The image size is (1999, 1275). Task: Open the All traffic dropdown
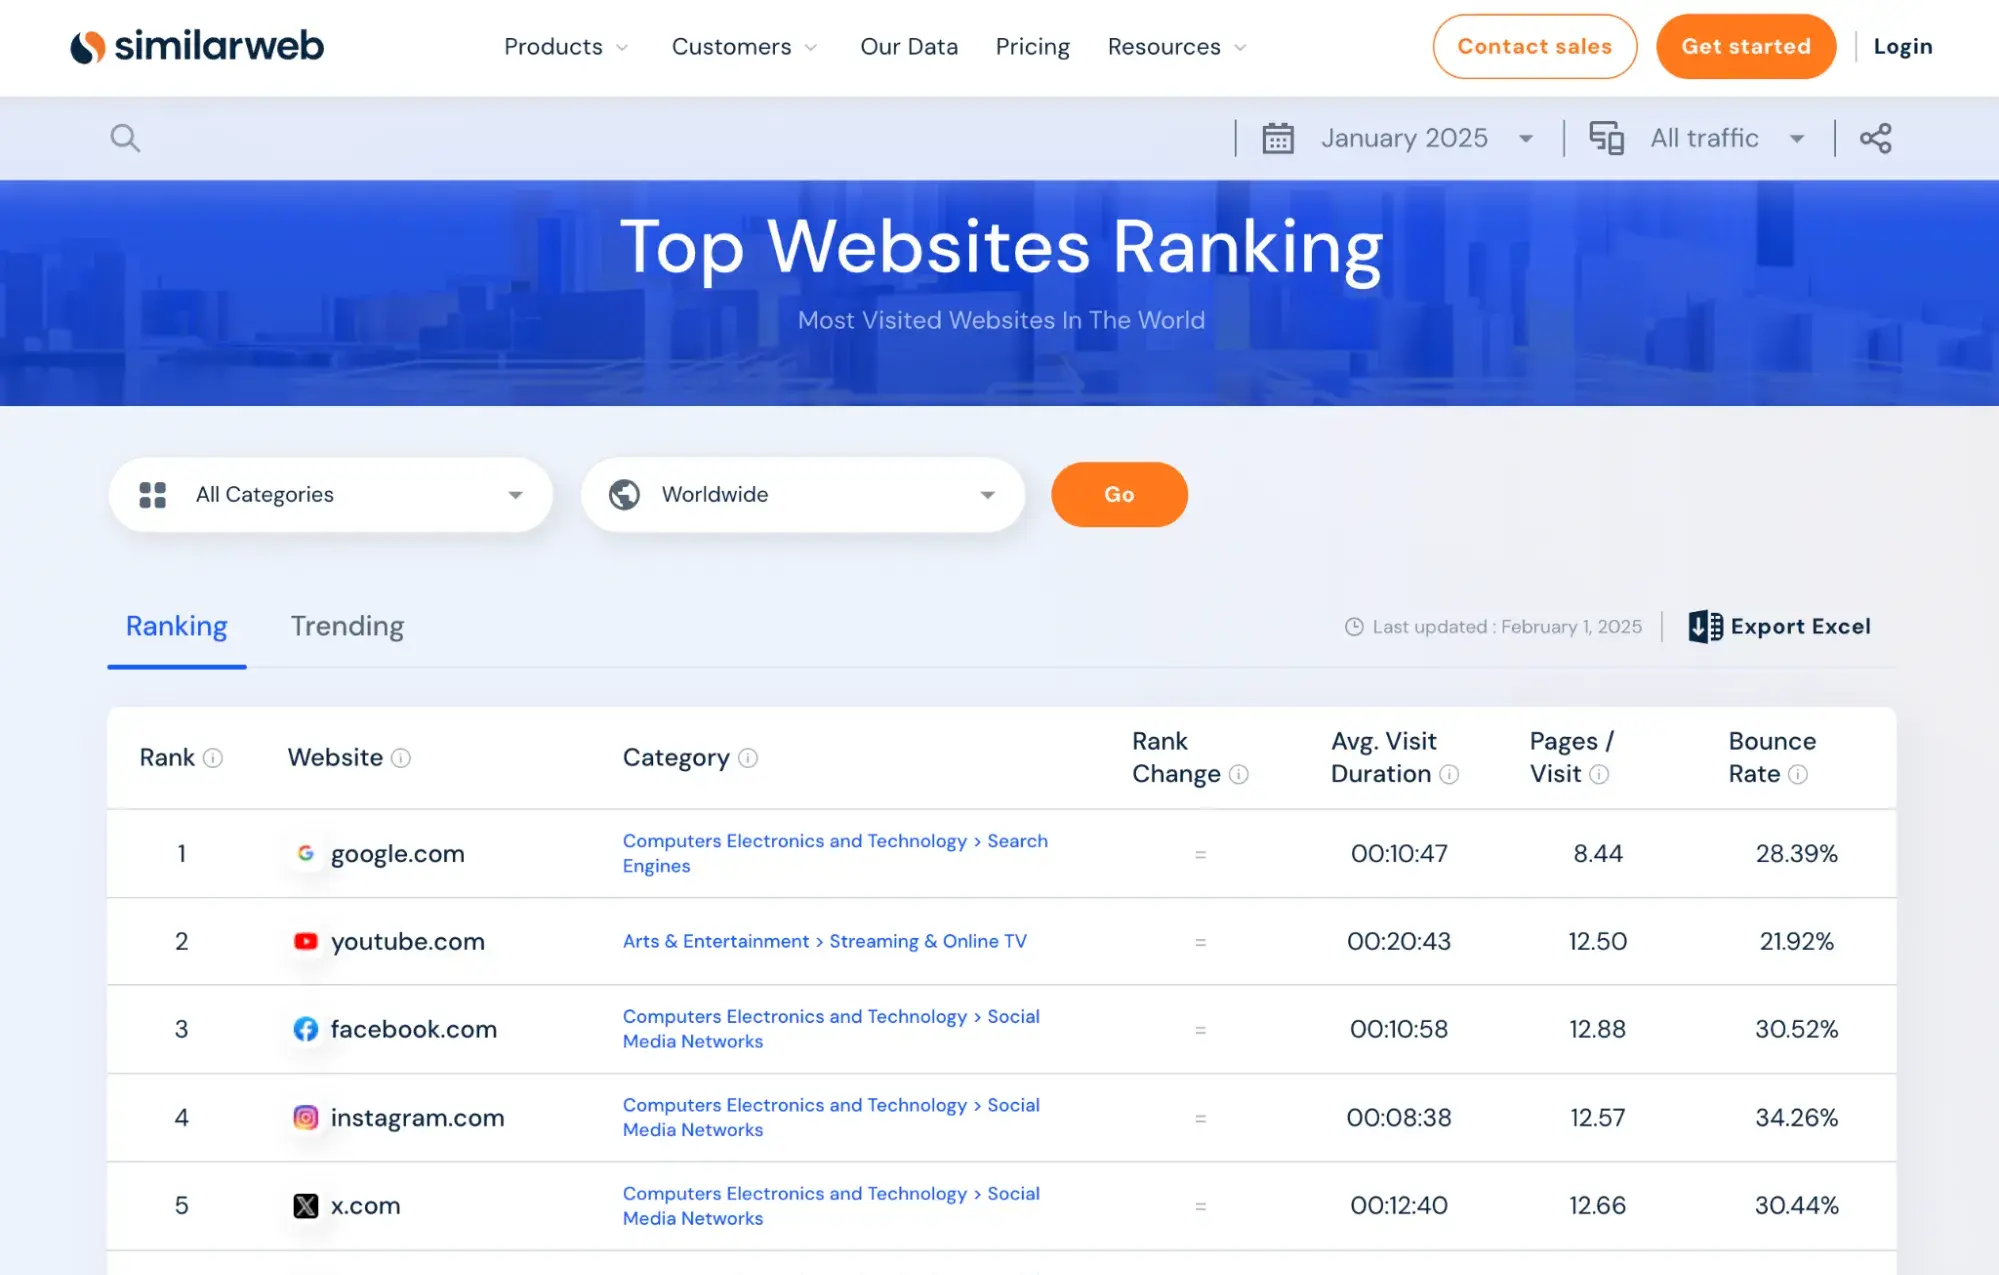coord(1727,138)
